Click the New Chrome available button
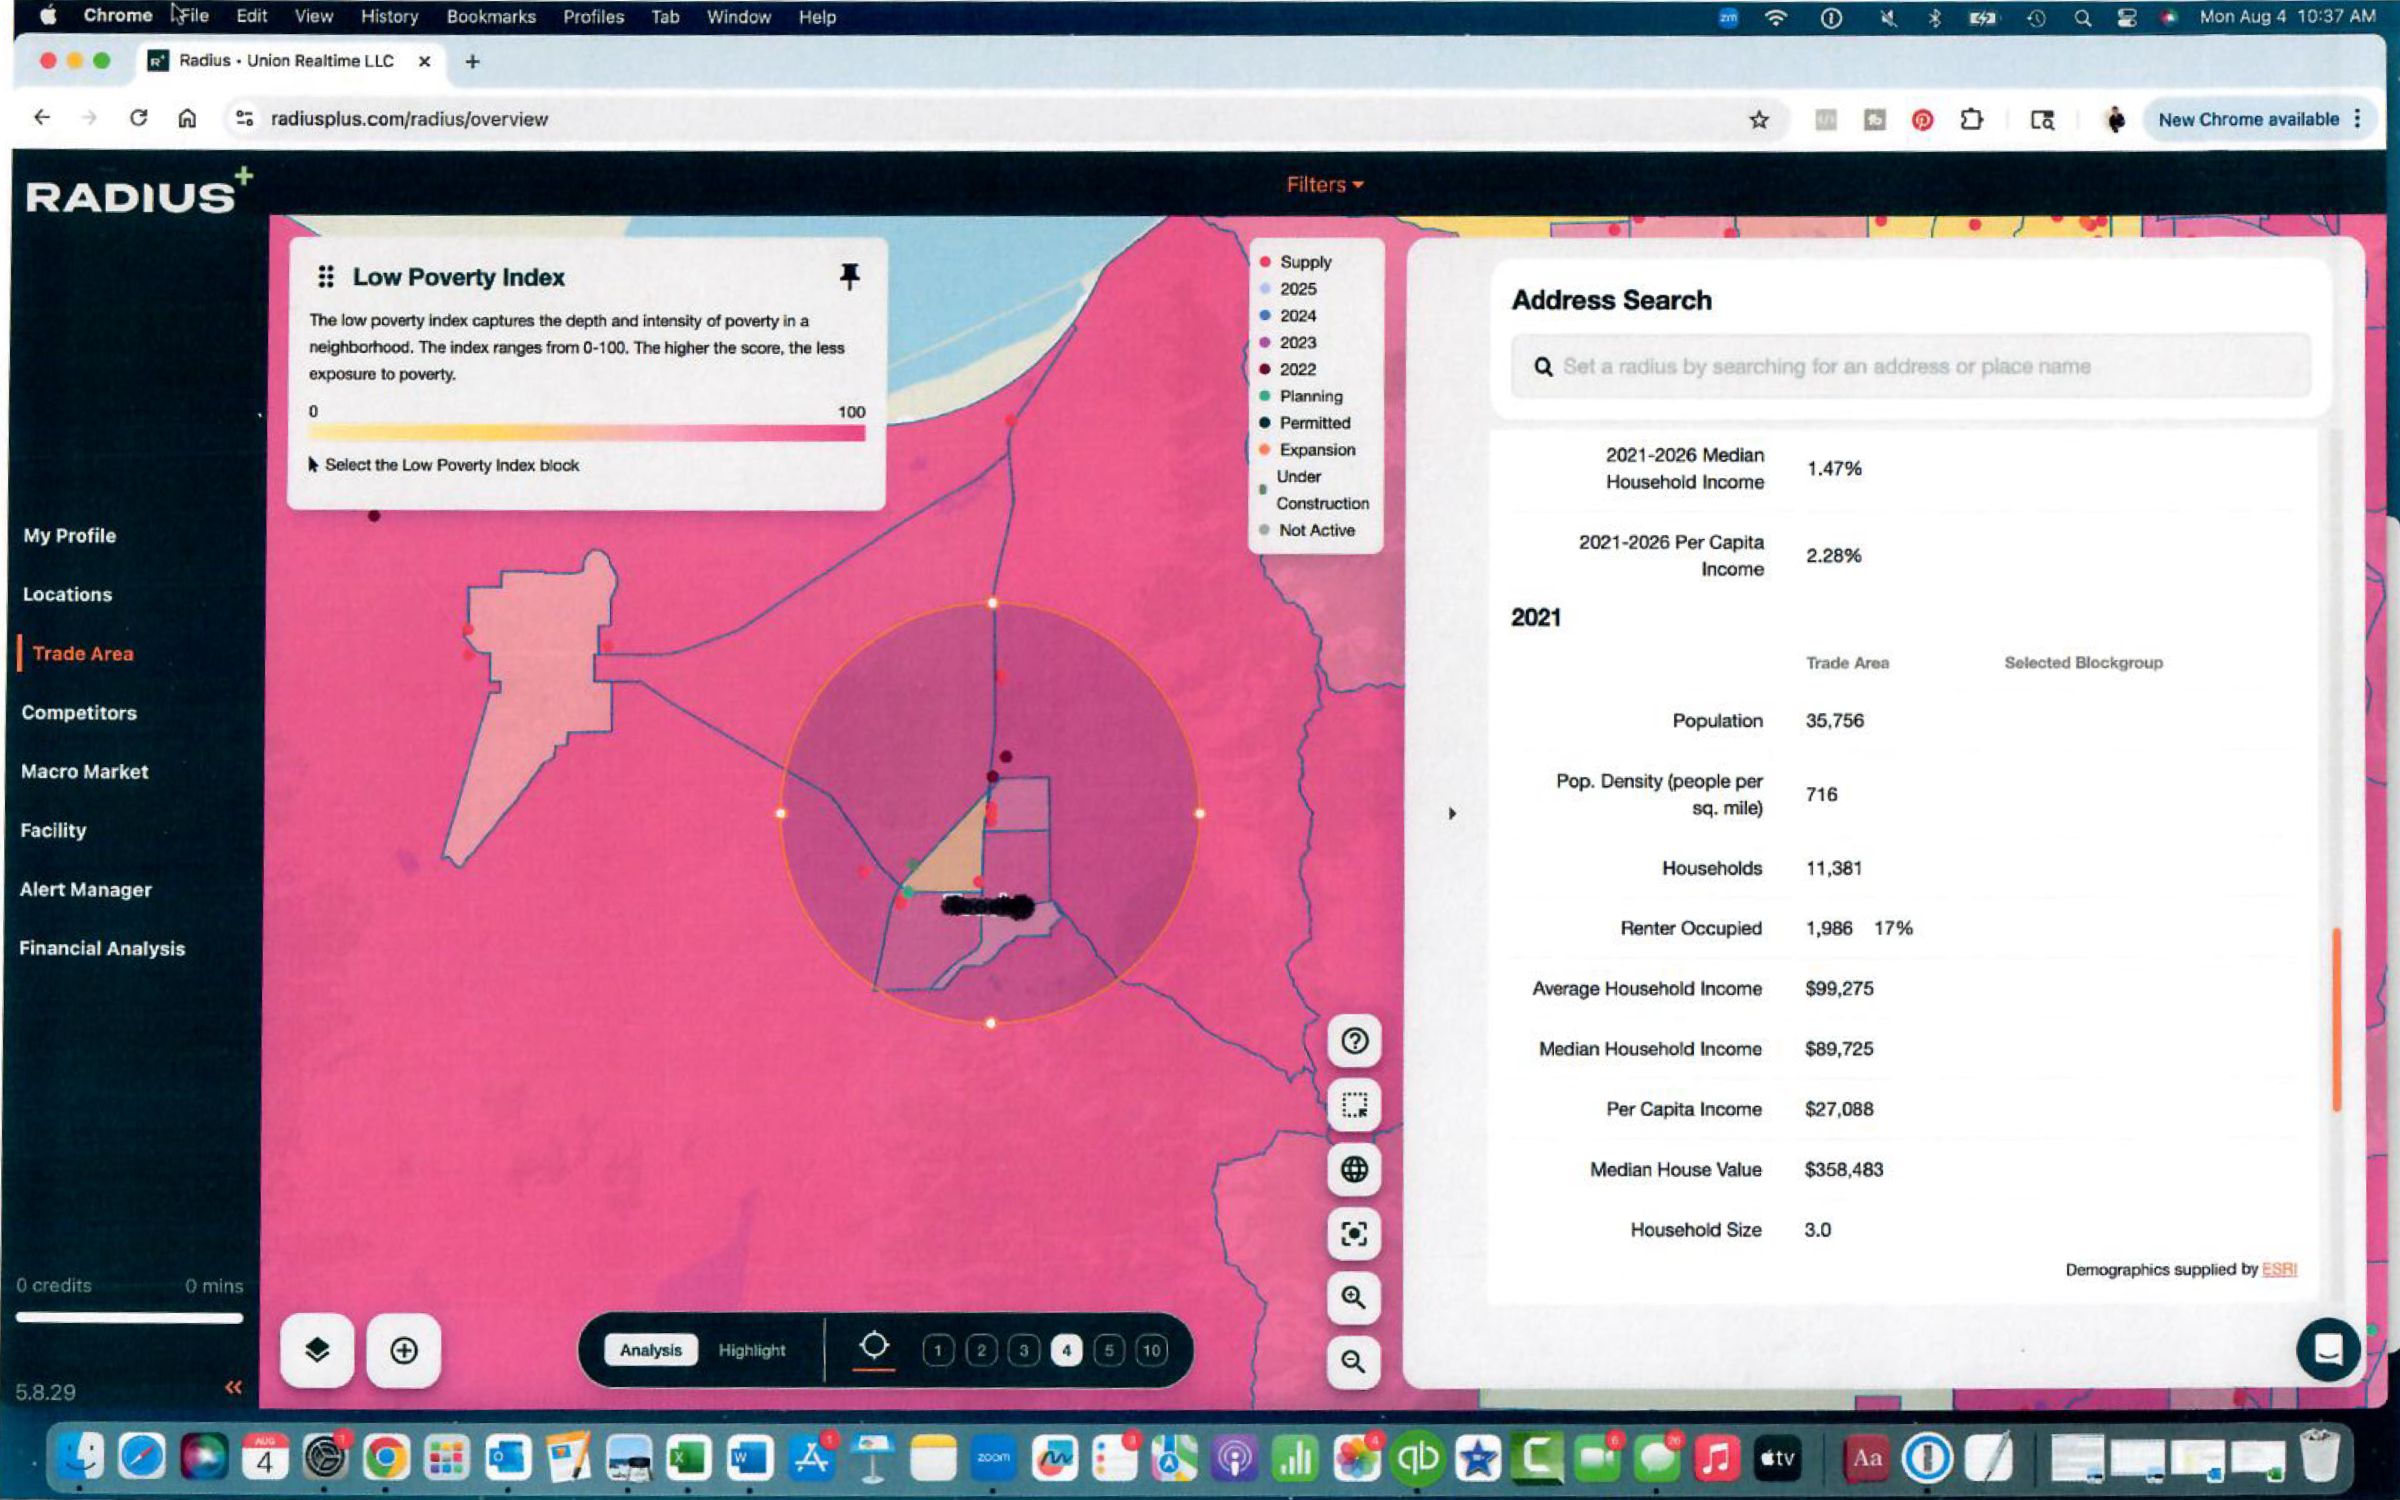 (2248, 120)
